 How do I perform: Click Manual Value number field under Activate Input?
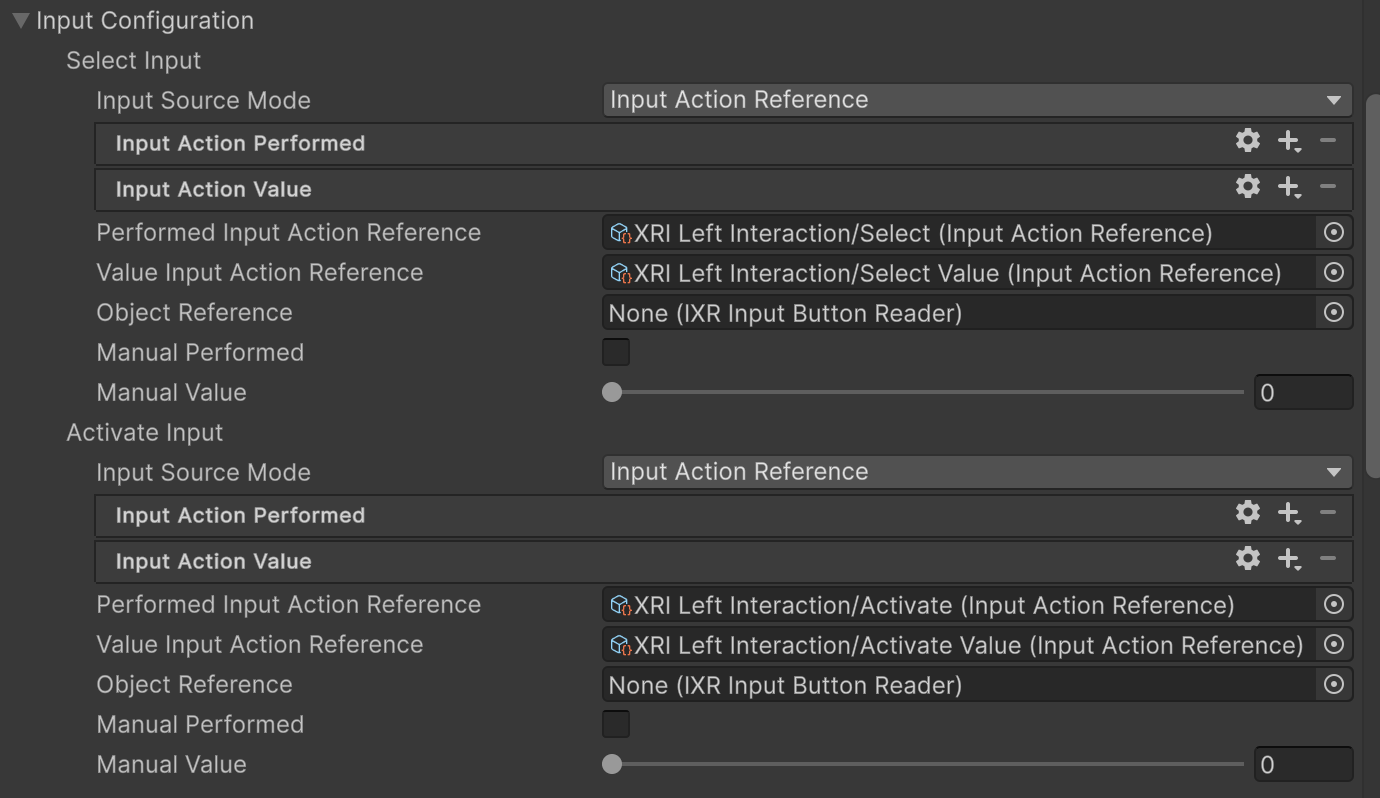(x=1302, y=765)
